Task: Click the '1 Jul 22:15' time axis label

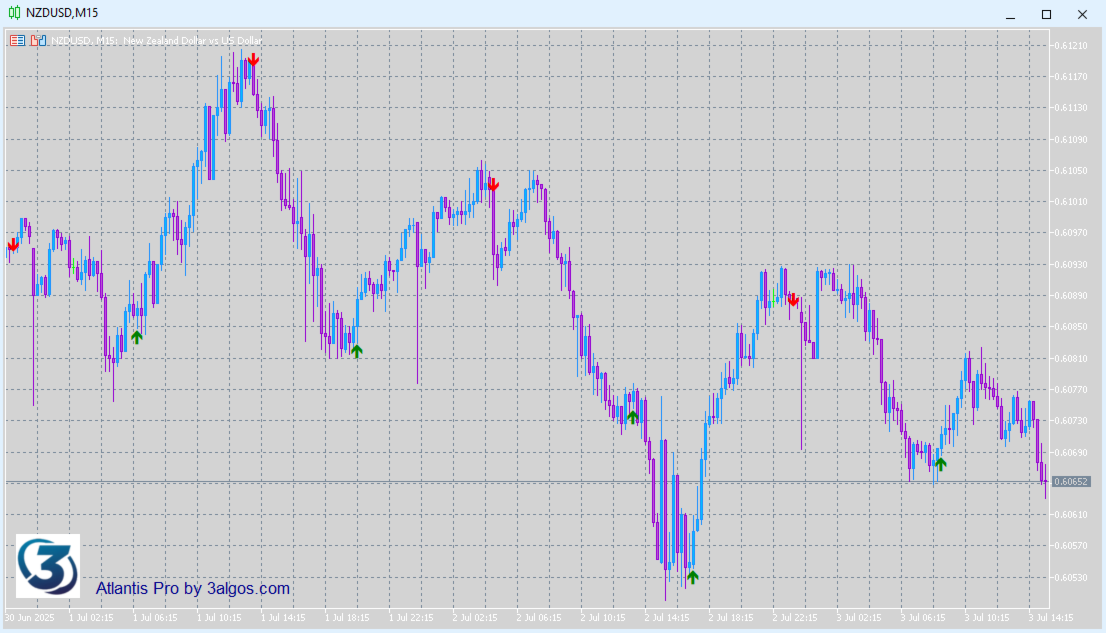Action: [x=411, y=617]
